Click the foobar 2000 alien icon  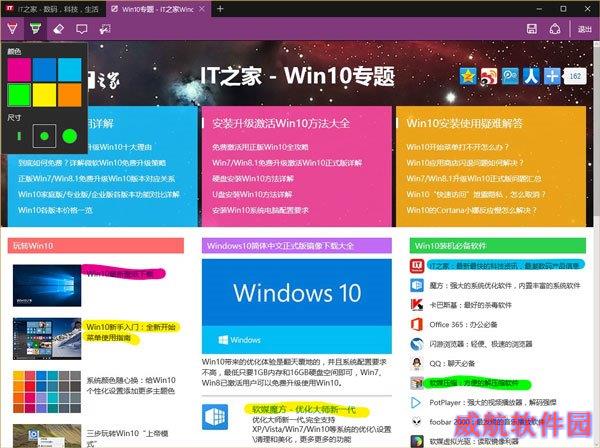tap(417, 422)
